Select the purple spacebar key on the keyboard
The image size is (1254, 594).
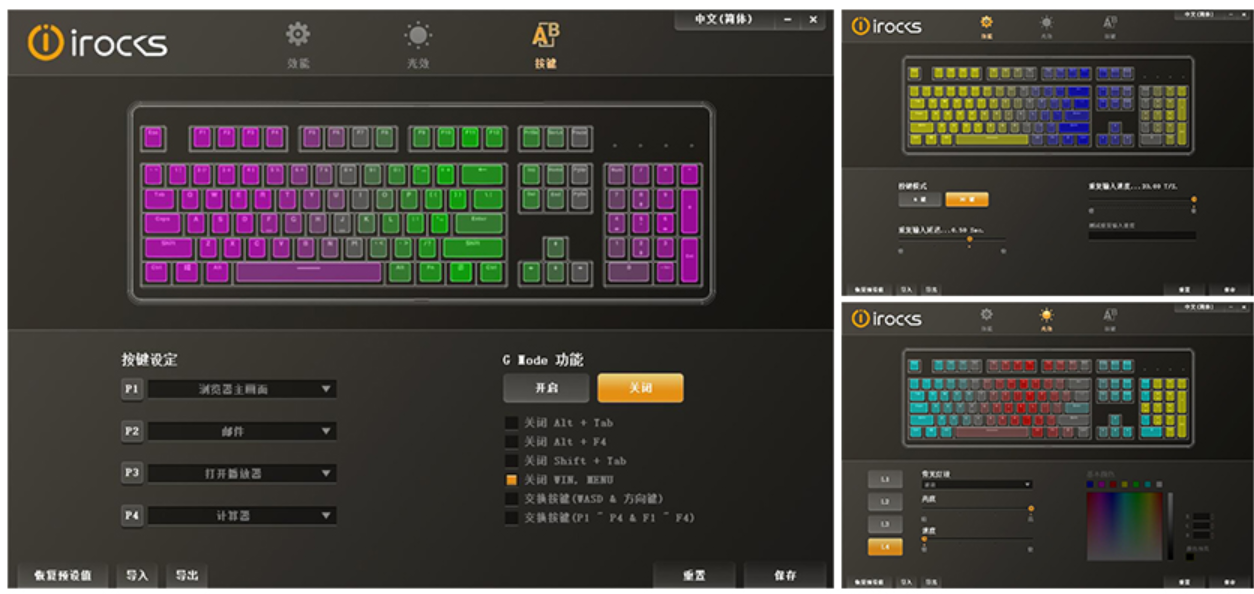pos(309,272)
